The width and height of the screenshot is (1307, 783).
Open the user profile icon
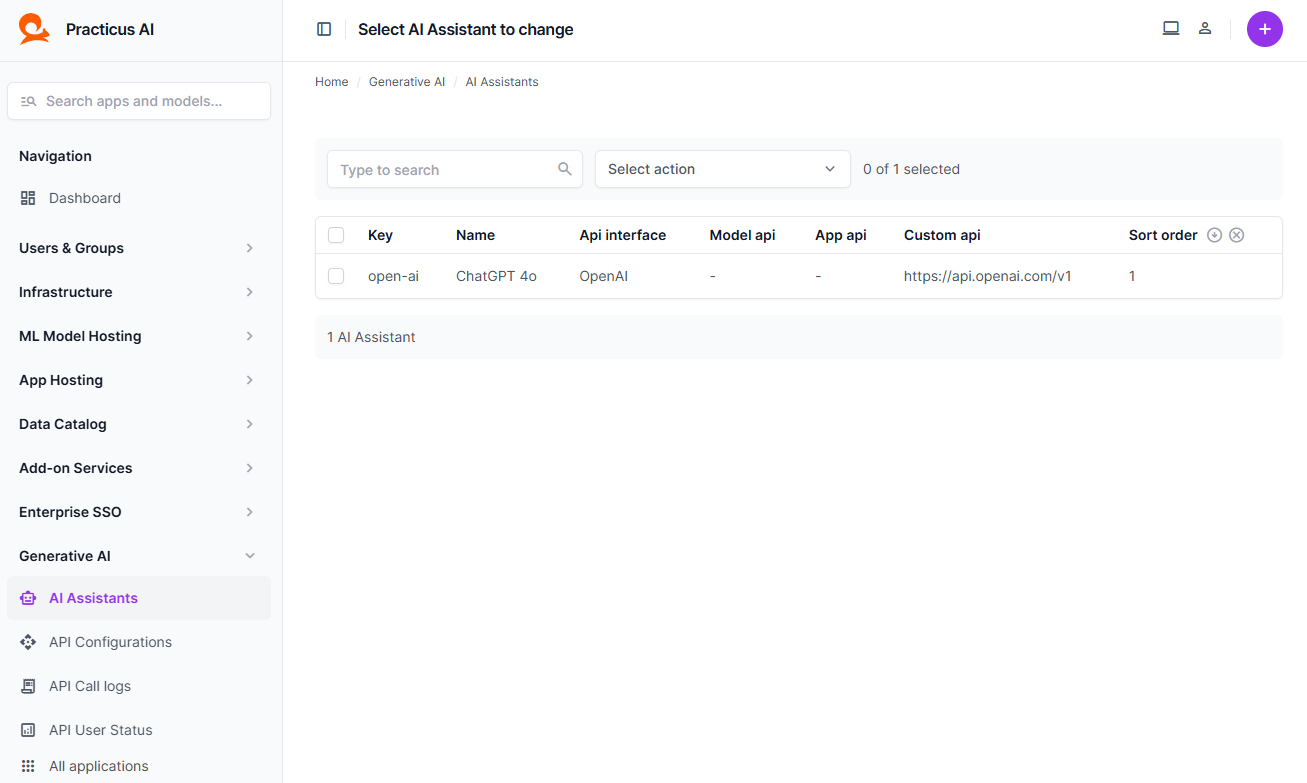(x=1205, y=28)
